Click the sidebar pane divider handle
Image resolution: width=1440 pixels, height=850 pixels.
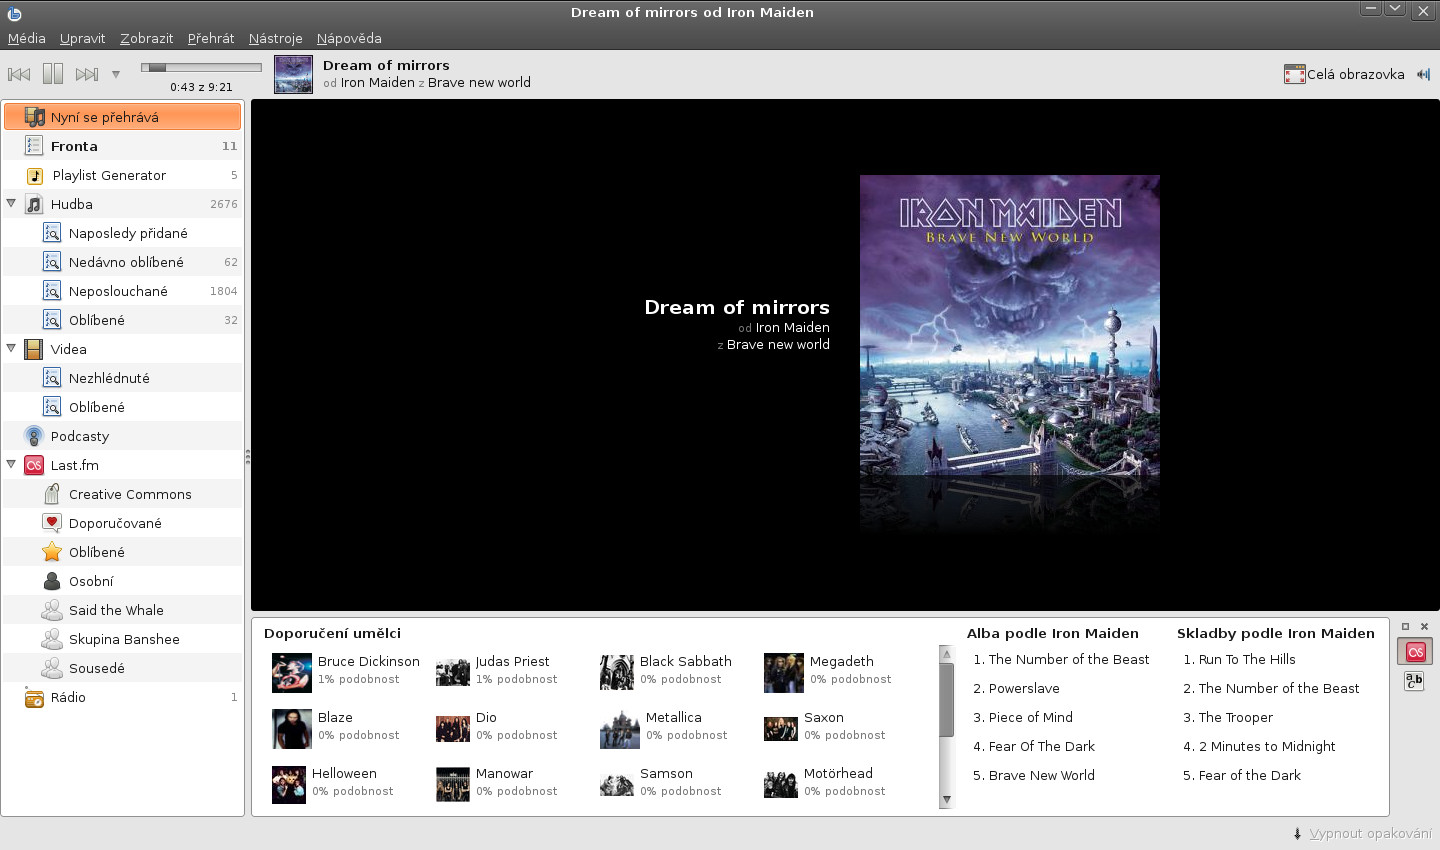pos(248,457)
